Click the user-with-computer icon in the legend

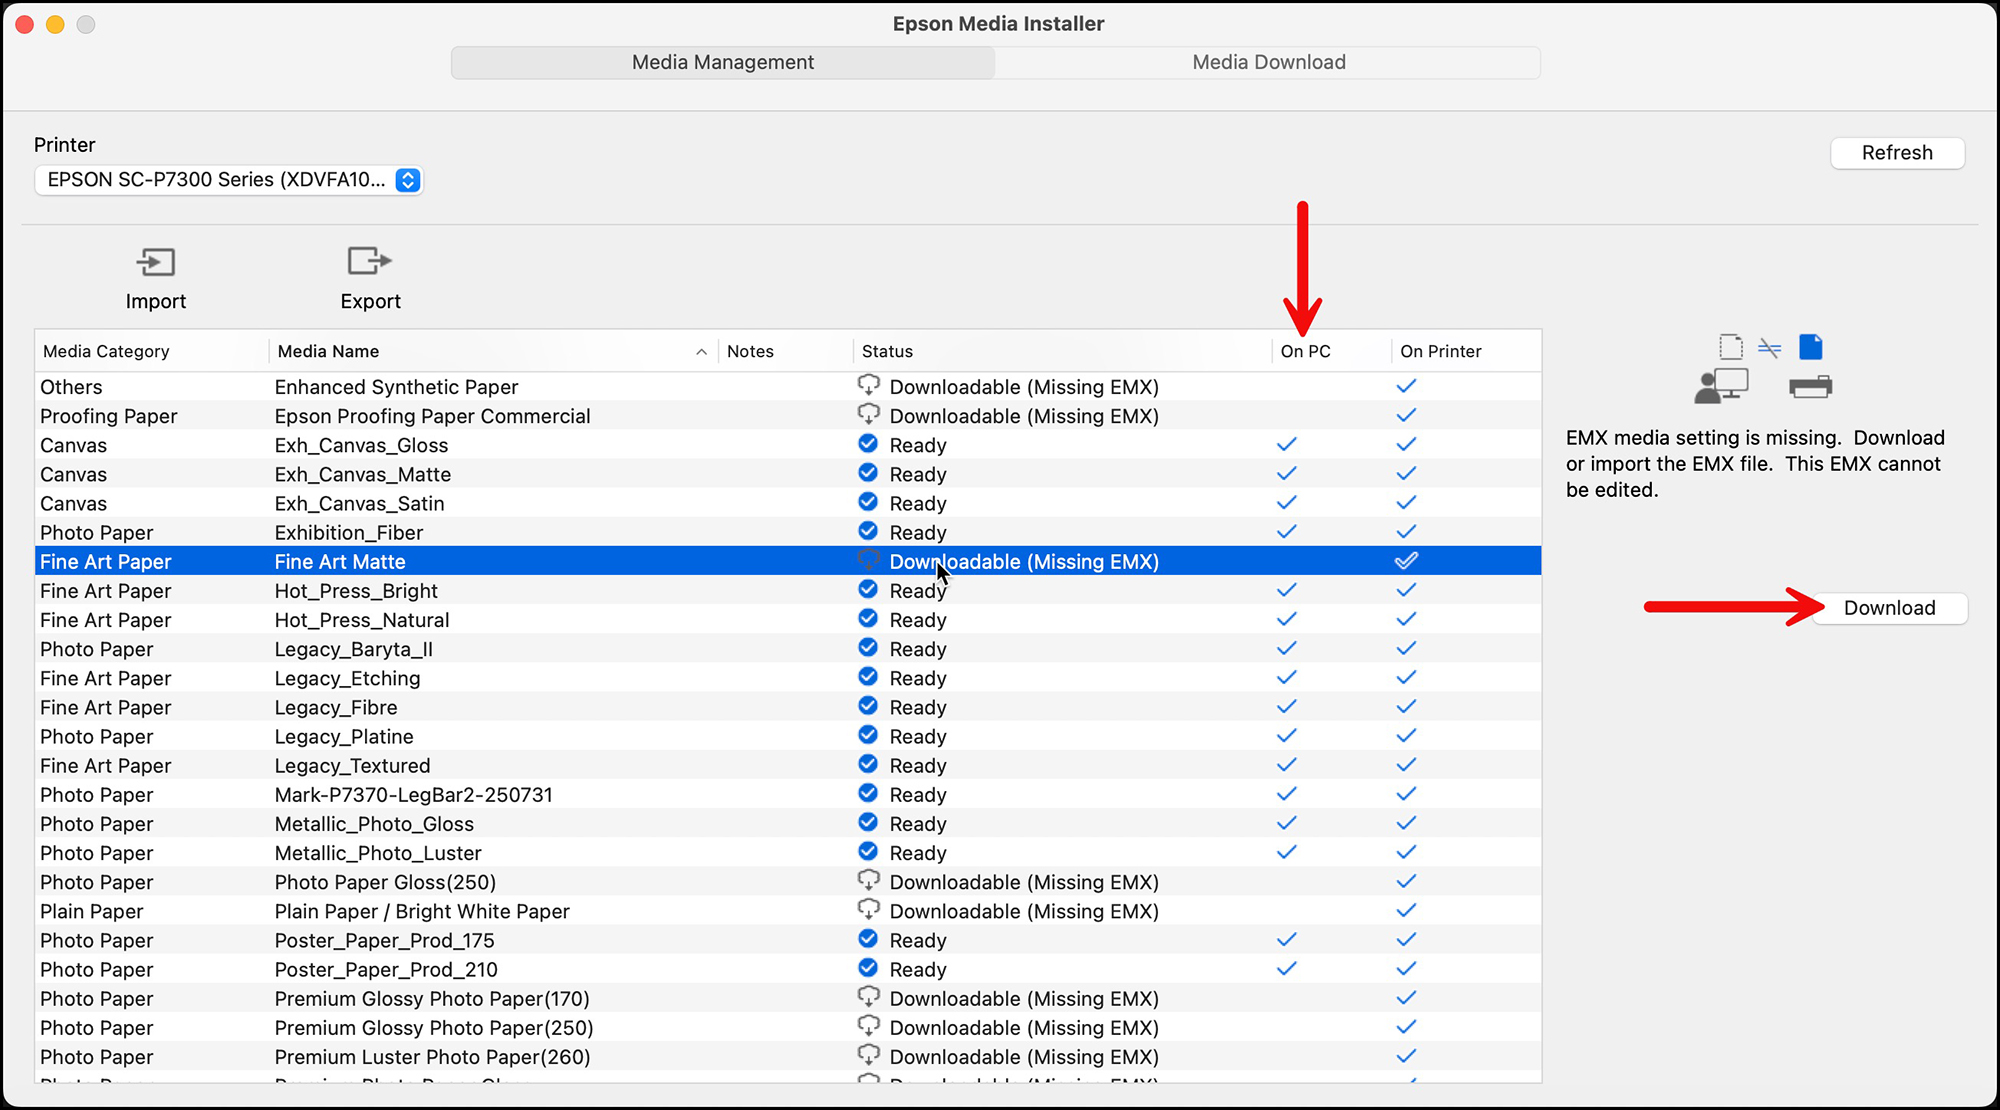pos(1721,386)
